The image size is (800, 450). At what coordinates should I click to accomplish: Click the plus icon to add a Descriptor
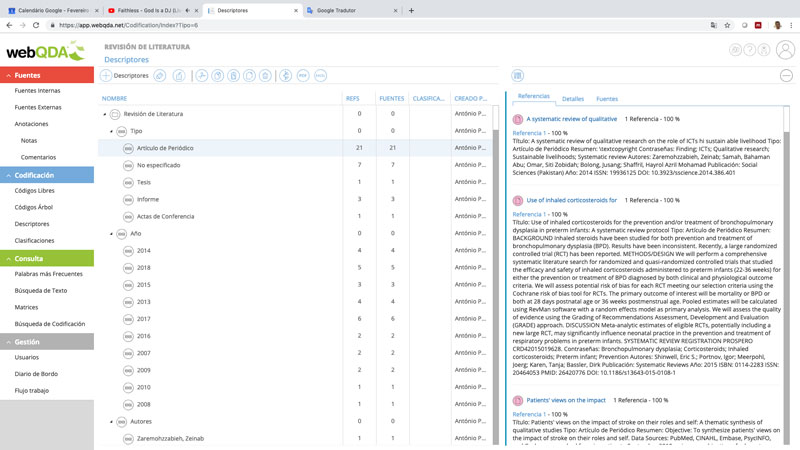[x=106, y=76]
